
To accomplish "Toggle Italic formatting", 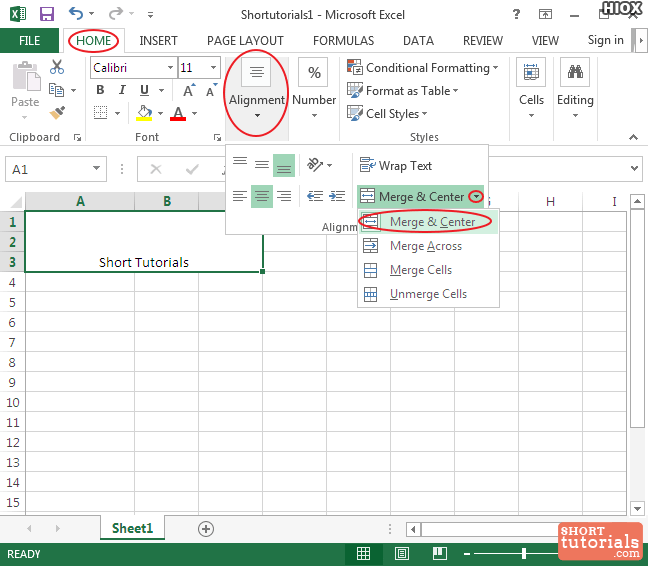I will point(122,90).
